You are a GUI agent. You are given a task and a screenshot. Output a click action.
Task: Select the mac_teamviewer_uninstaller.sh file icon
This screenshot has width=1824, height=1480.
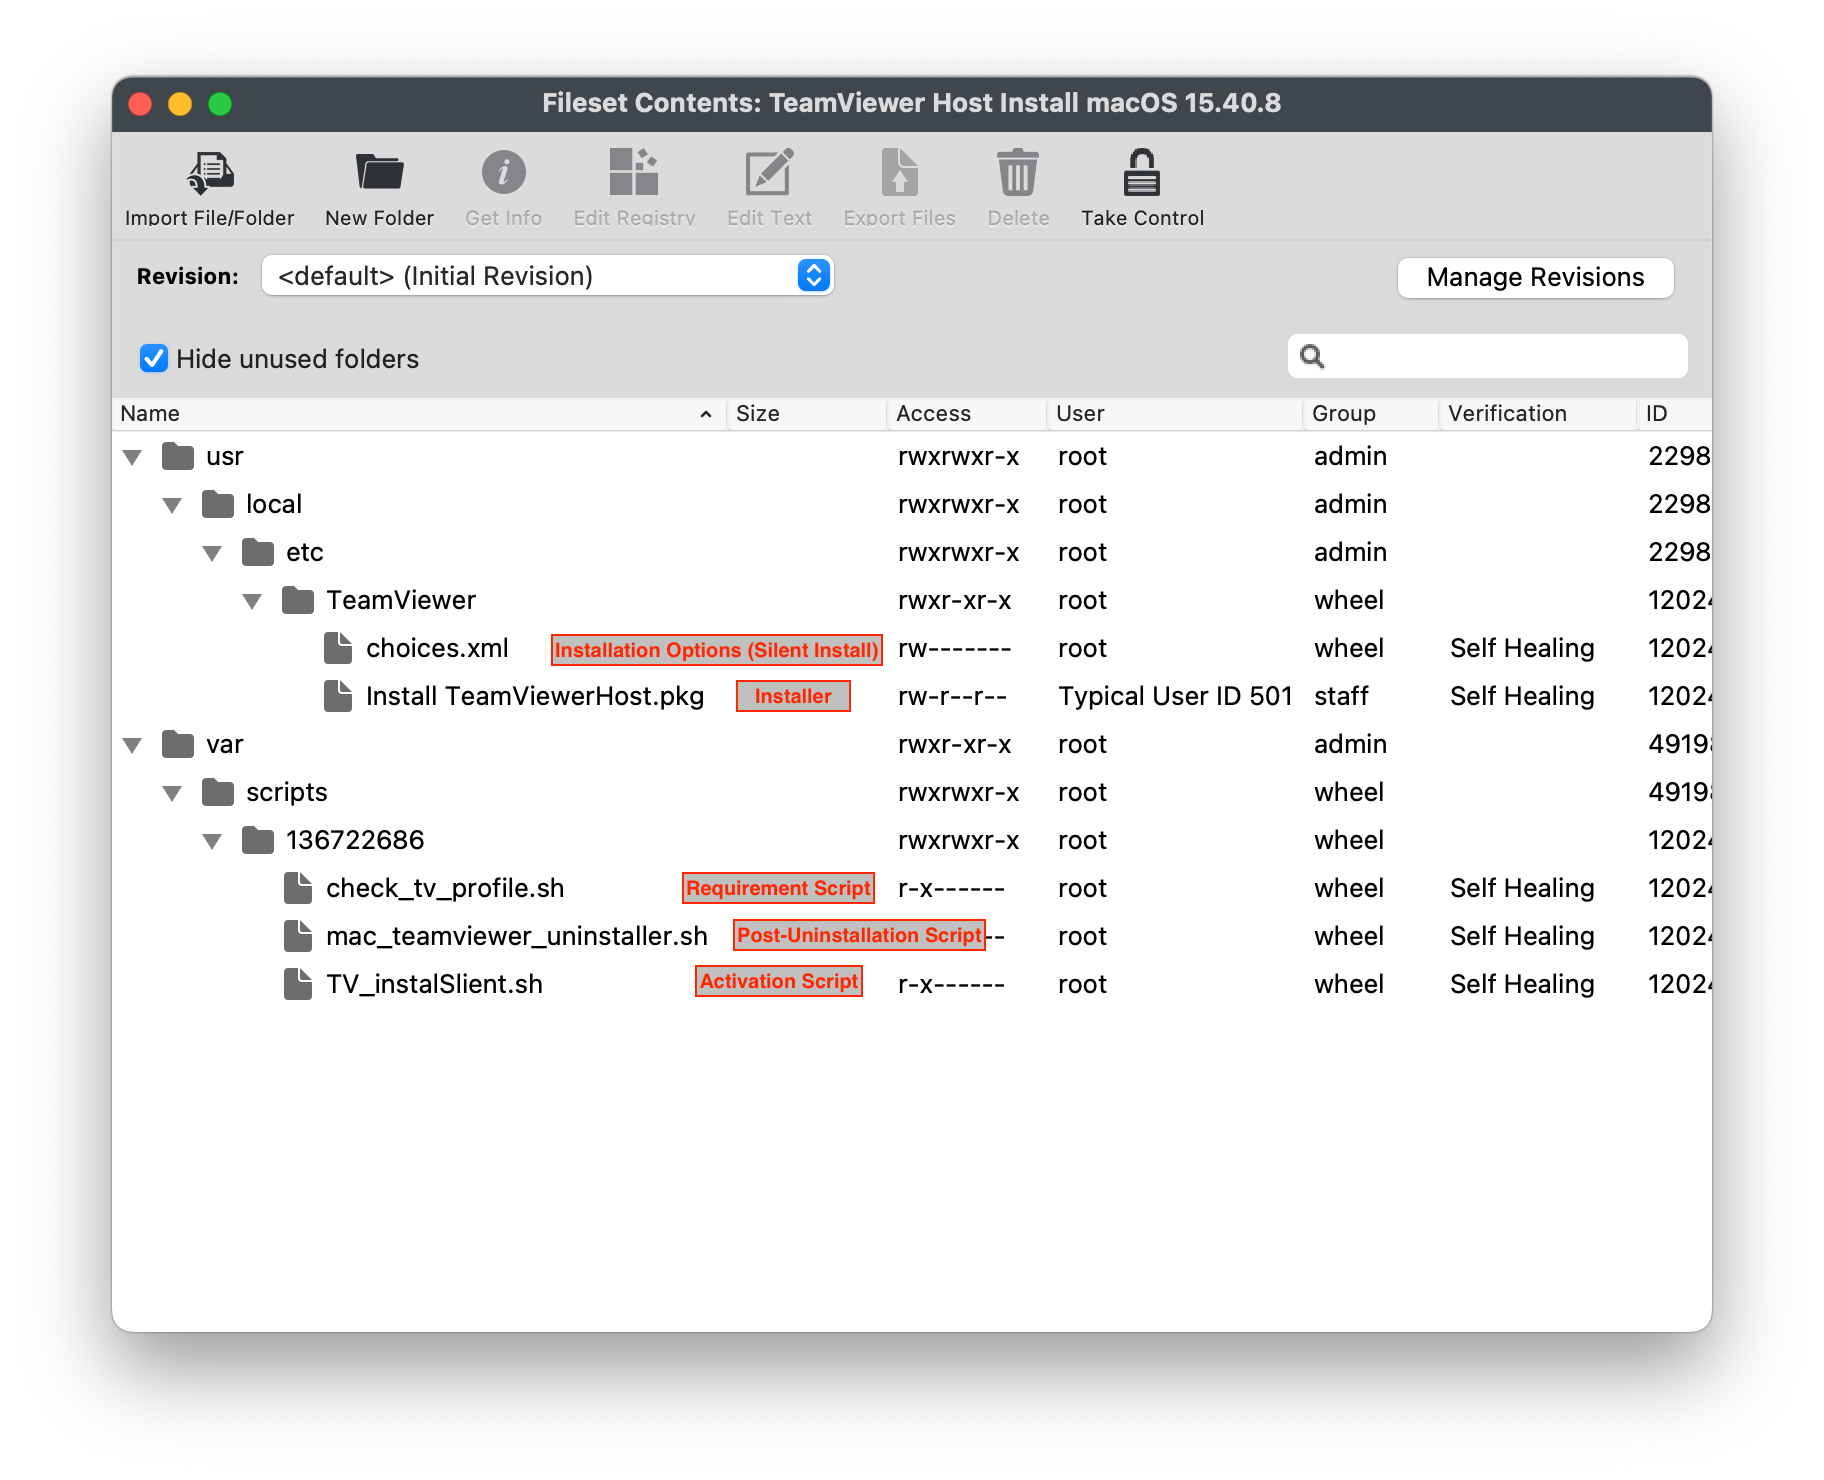(x=298, y=936)
